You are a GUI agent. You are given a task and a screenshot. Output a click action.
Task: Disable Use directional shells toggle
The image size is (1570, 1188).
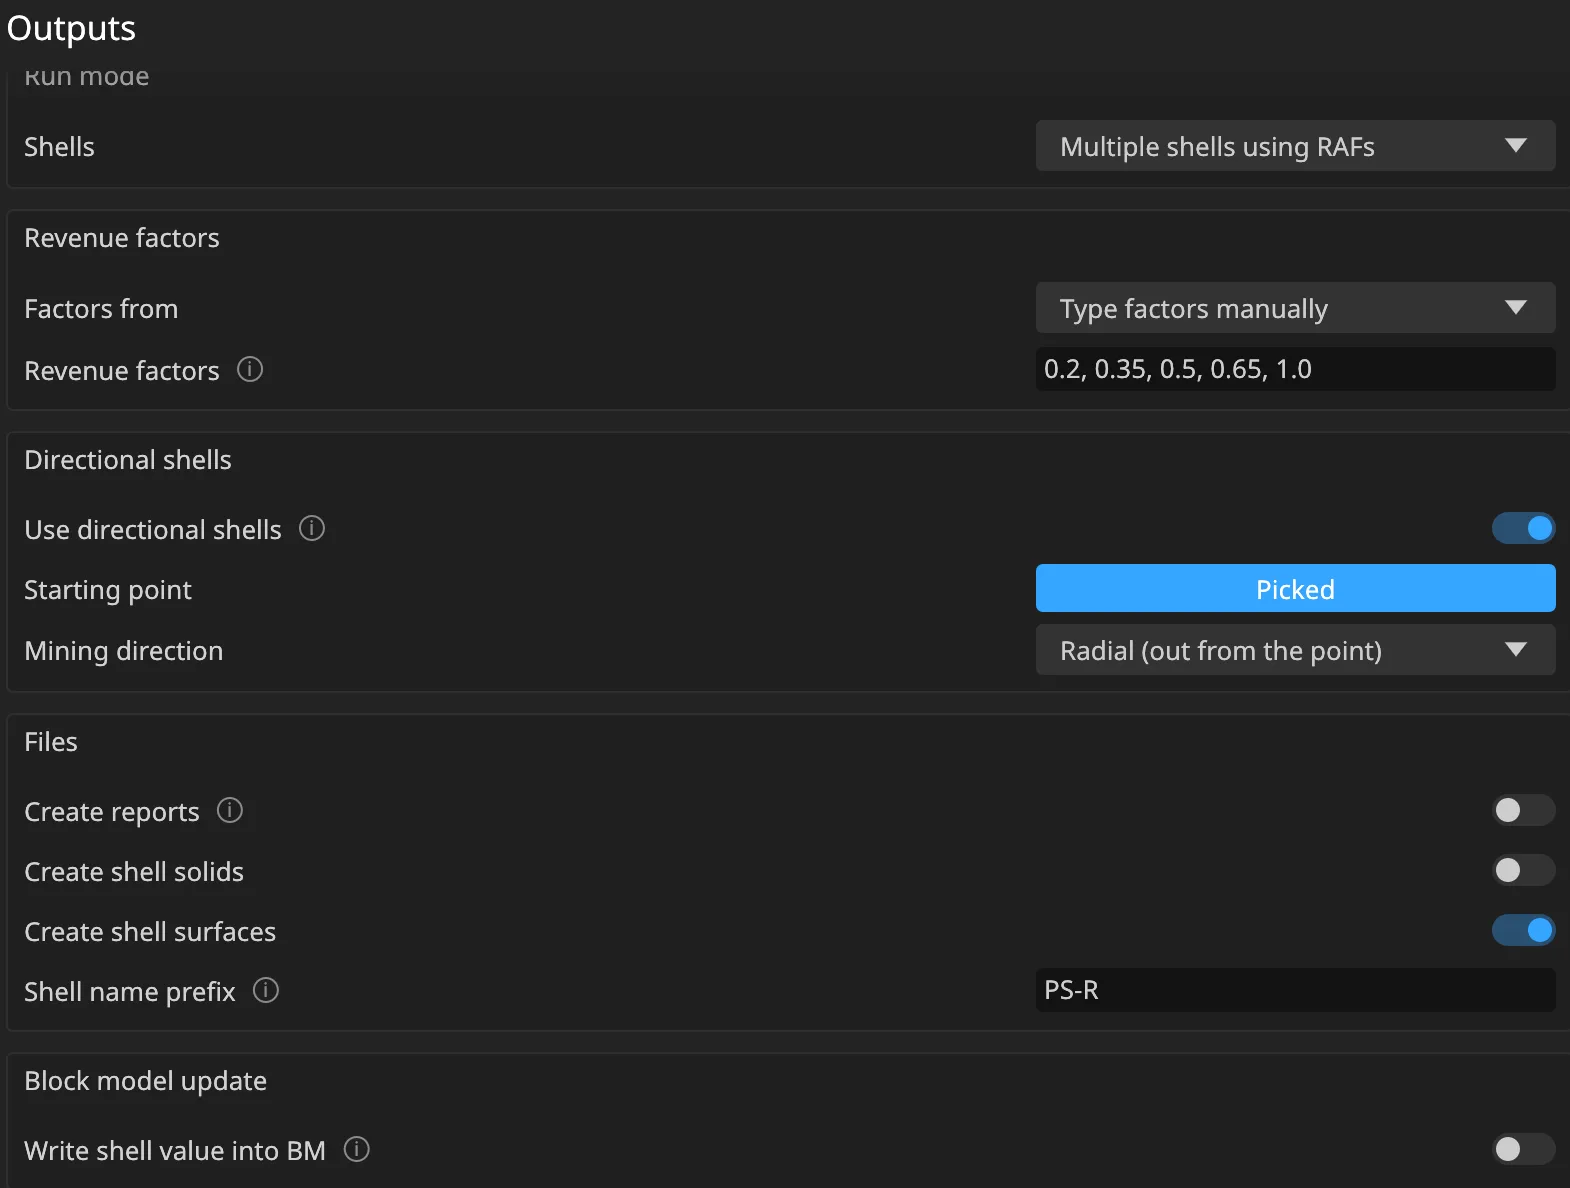1523,528
